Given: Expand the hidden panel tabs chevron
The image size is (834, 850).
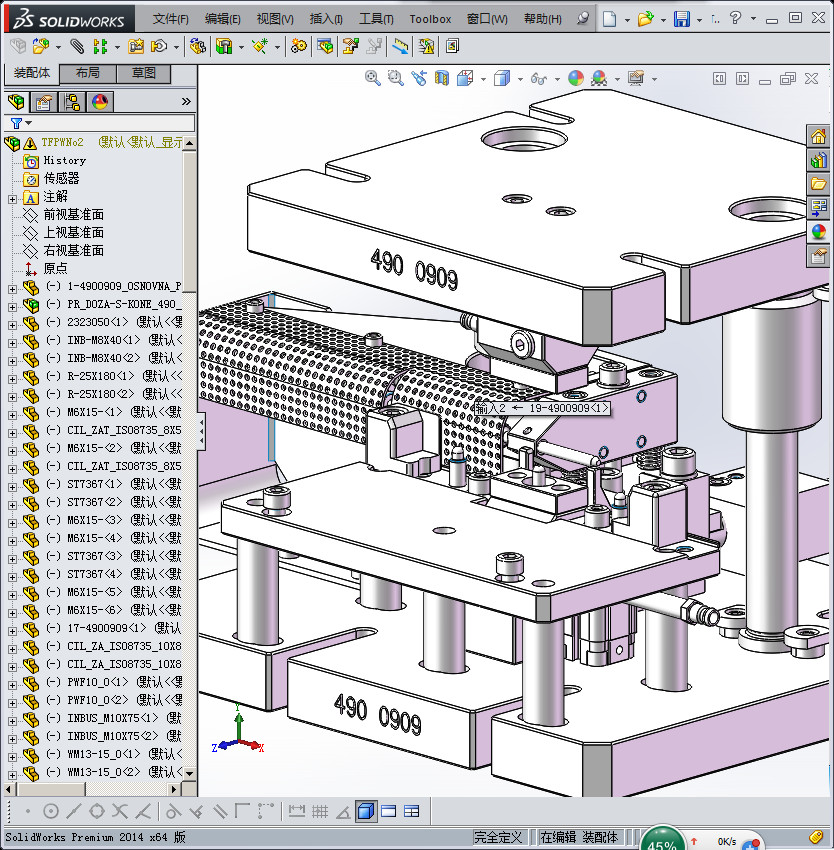Looking at the screenshot, I should [186, 102].
